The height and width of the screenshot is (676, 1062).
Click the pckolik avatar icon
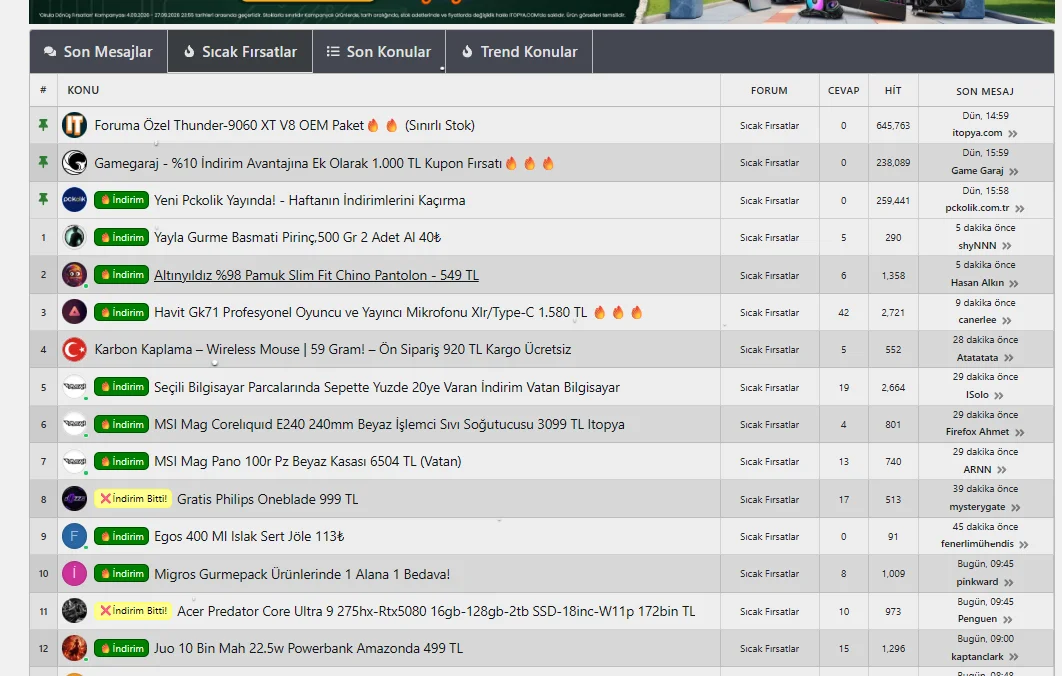[x=75, y=200]
